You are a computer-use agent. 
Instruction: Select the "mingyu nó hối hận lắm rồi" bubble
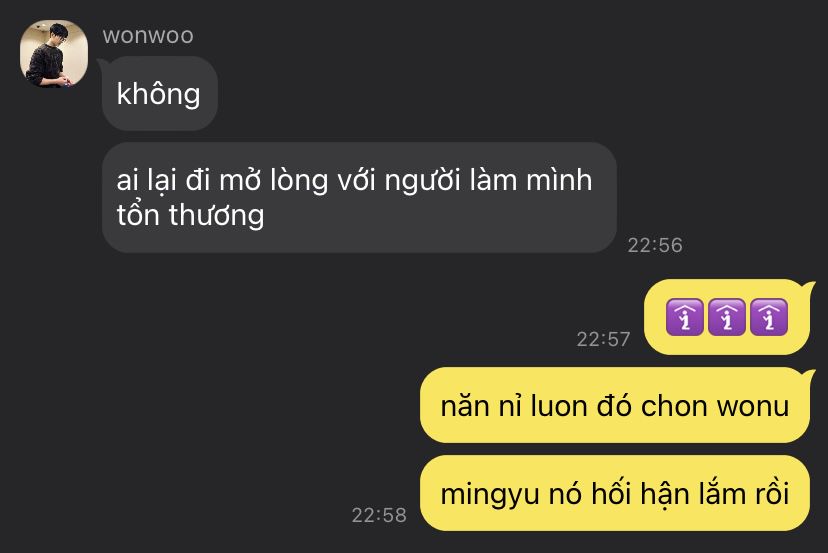point(615,493)
